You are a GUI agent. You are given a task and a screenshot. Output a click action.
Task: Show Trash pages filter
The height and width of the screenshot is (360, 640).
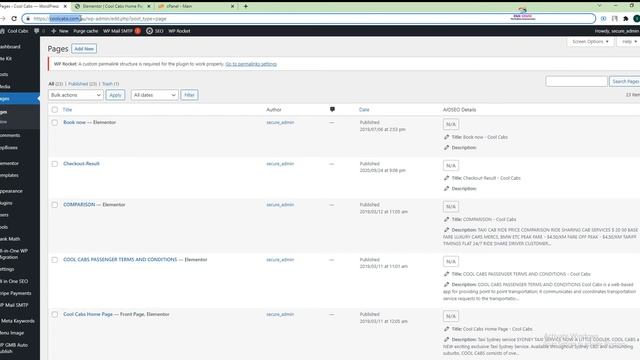click(110, 84)
